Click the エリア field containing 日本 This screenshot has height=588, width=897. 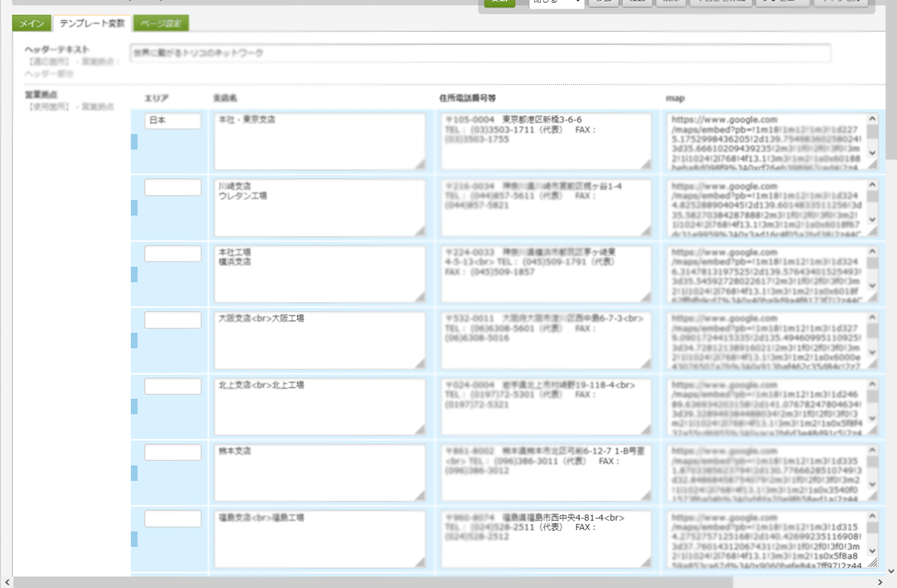click(172, 121)
